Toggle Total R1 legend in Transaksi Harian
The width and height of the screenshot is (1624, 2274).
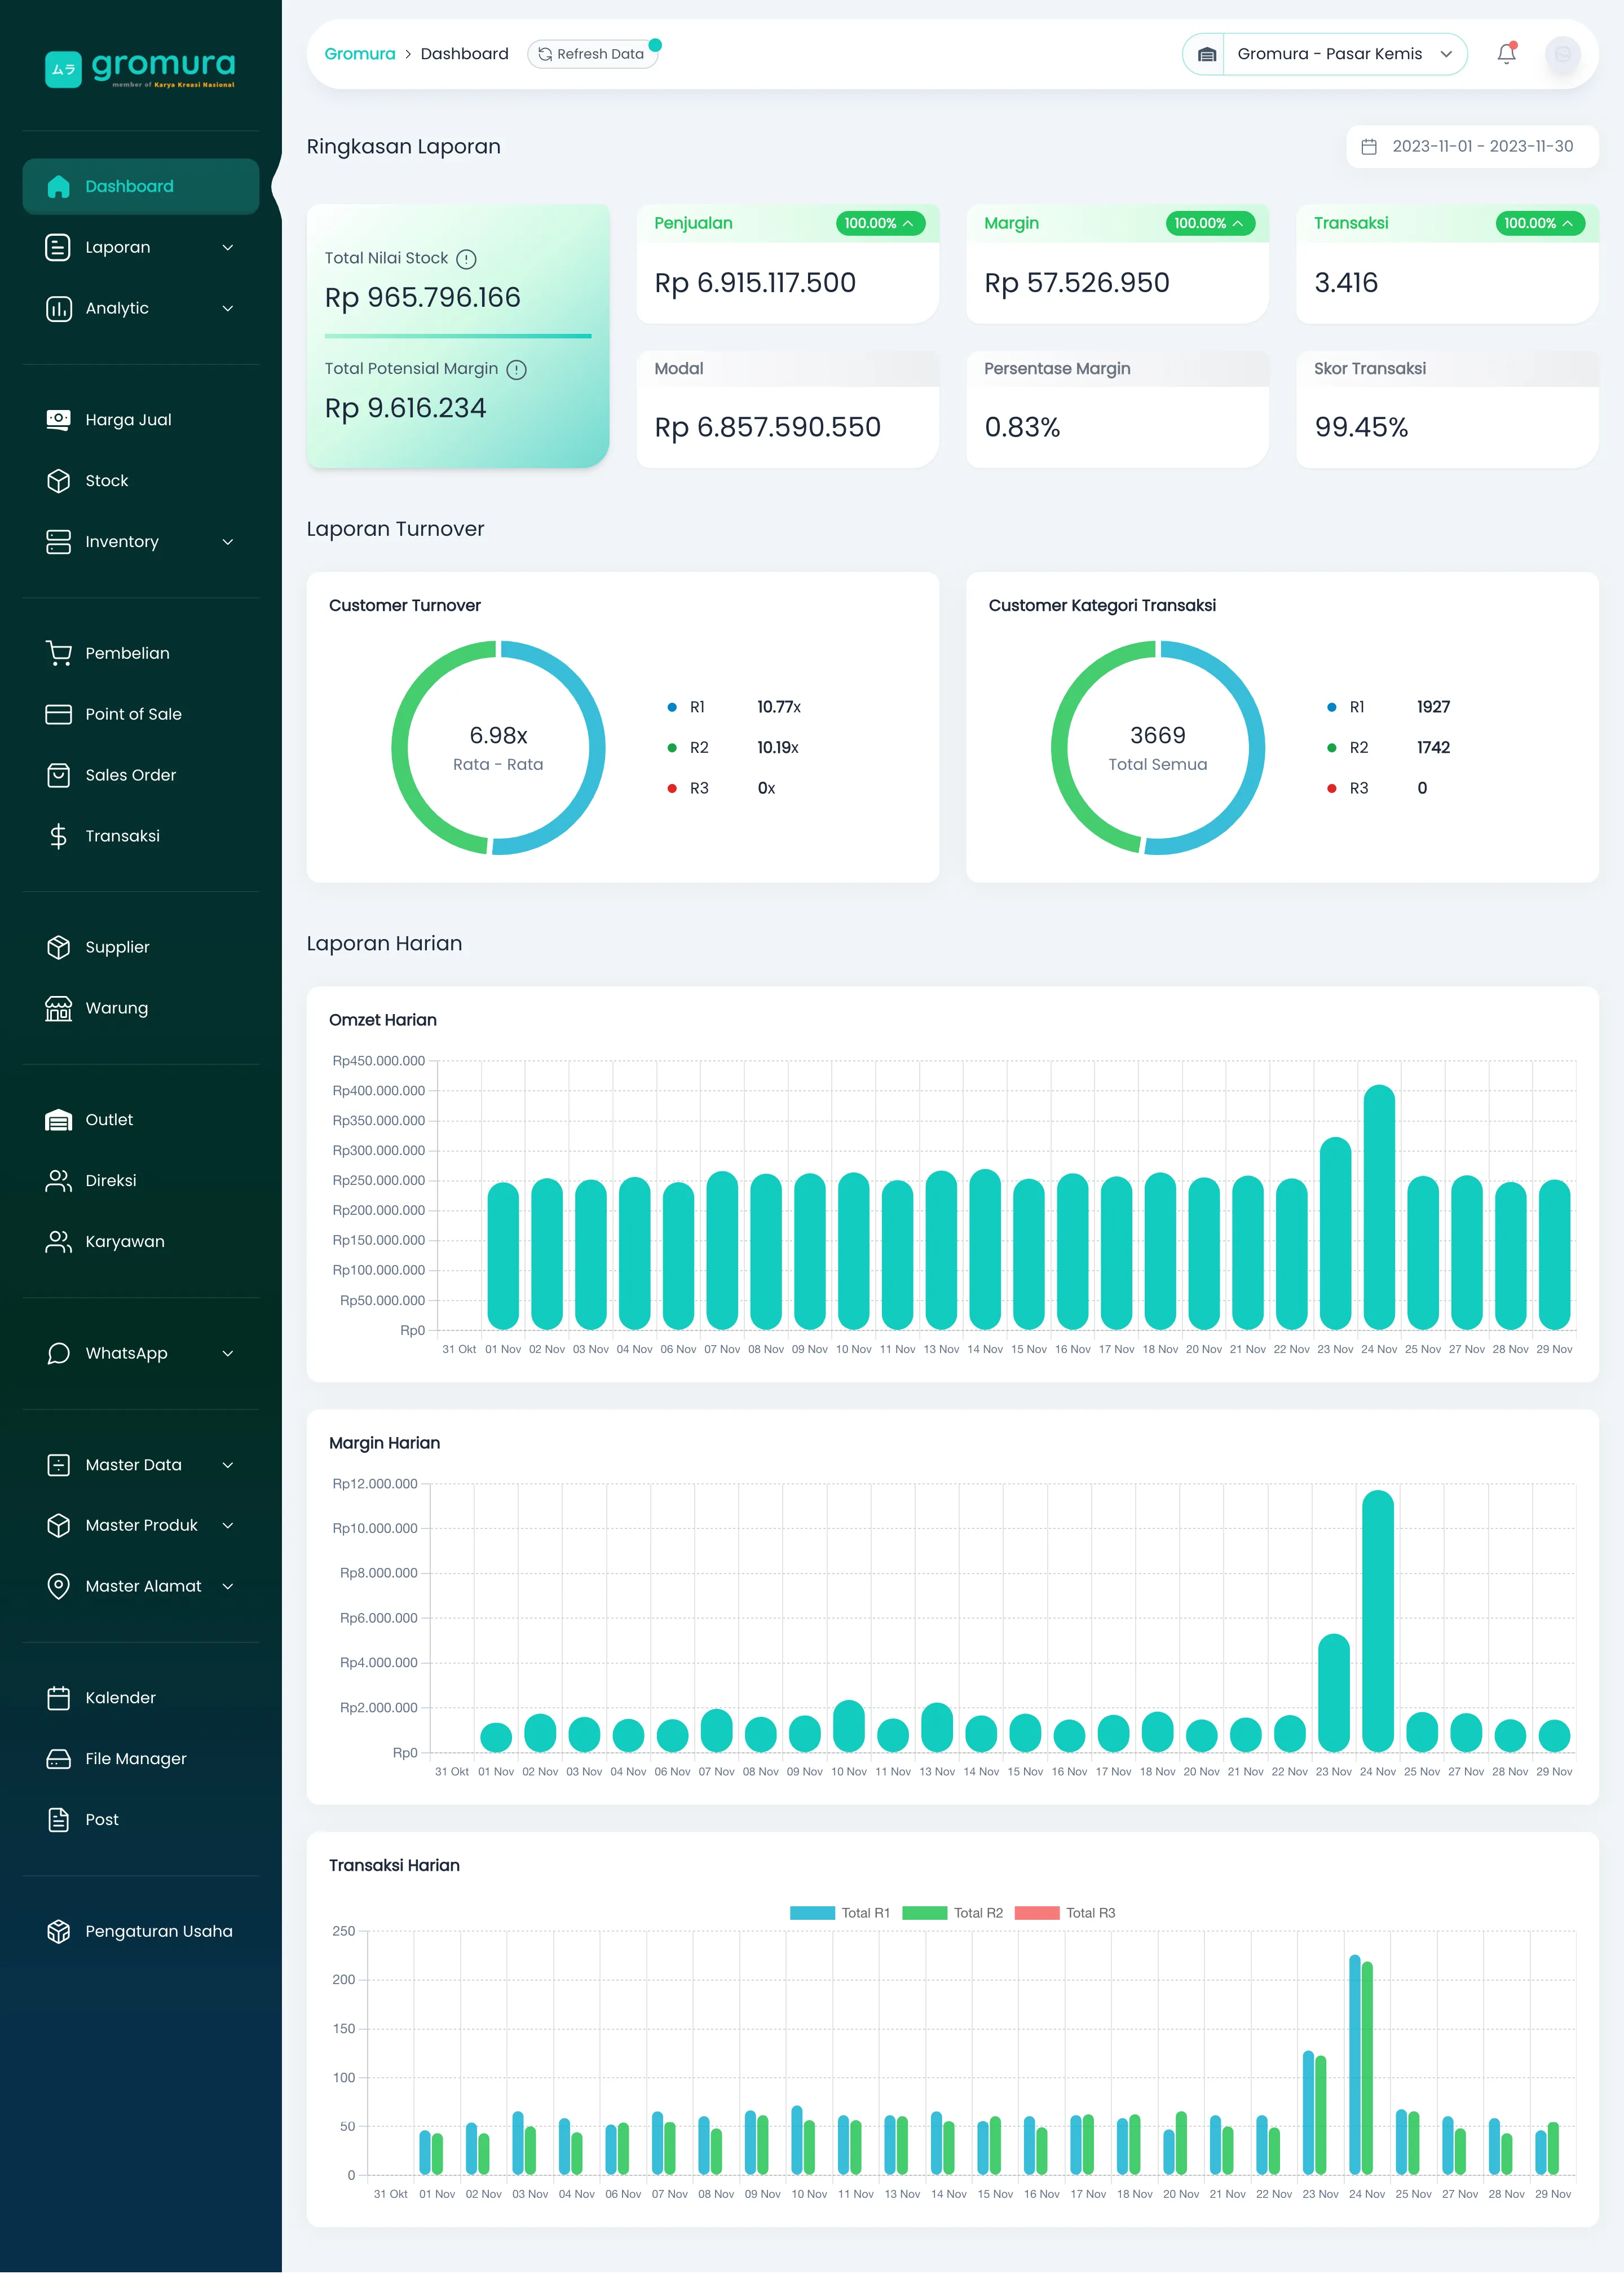coord(840,1914)
